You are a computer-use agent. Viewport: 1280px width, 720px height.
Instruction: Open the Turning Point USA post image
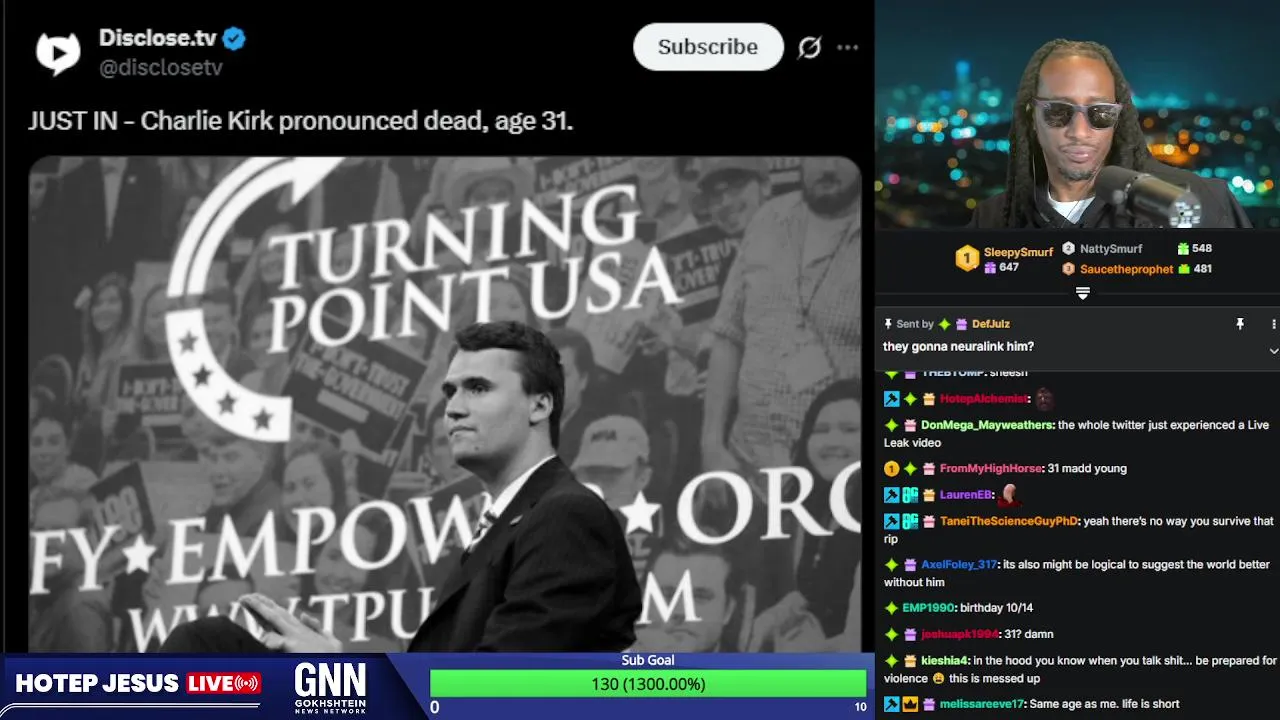point(444,404)
